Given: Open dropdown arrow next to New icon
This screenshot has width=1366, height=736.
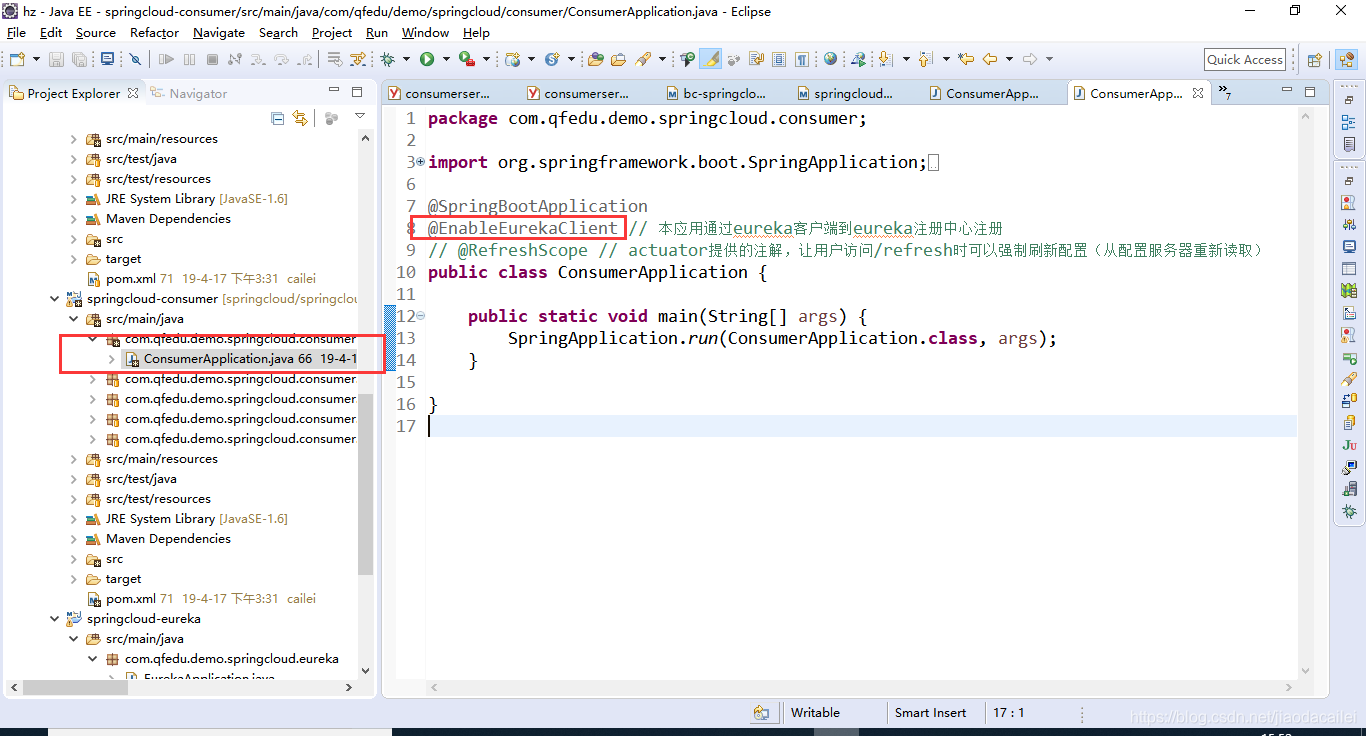Looking at the screenshot, I should 36,60.
